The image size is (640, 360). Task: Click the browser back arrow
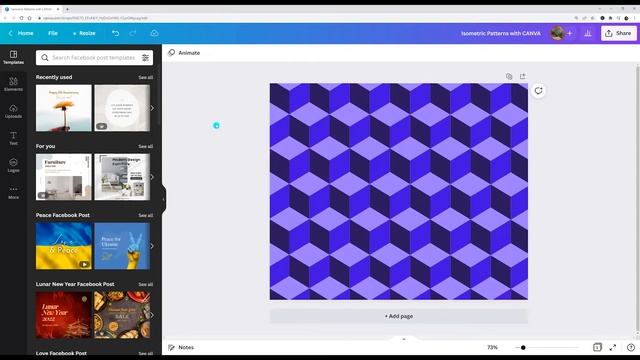pyautogui.click(x=5, y=18)
